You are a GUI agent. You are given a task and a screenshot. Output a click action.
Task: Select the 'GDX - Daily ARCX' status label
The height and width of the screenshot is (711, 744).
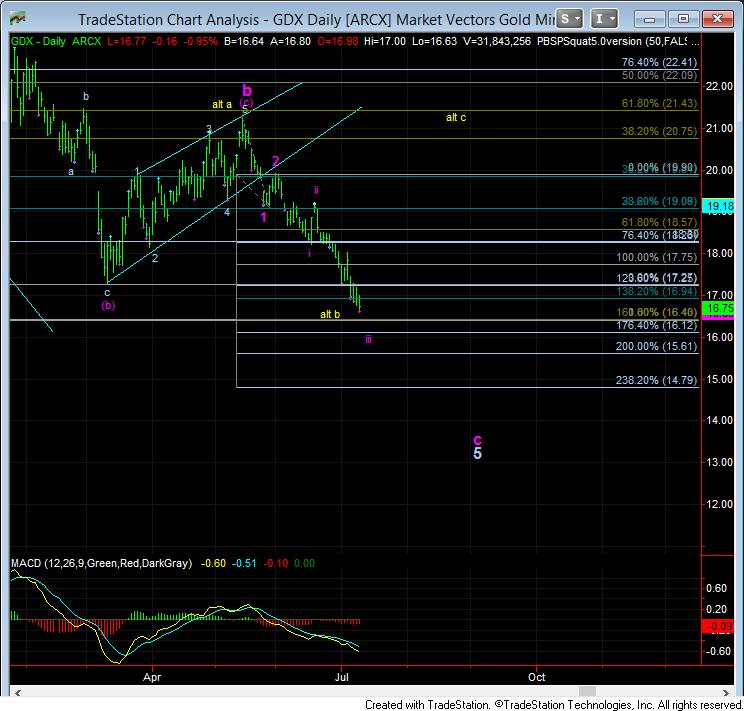[56, 41]
